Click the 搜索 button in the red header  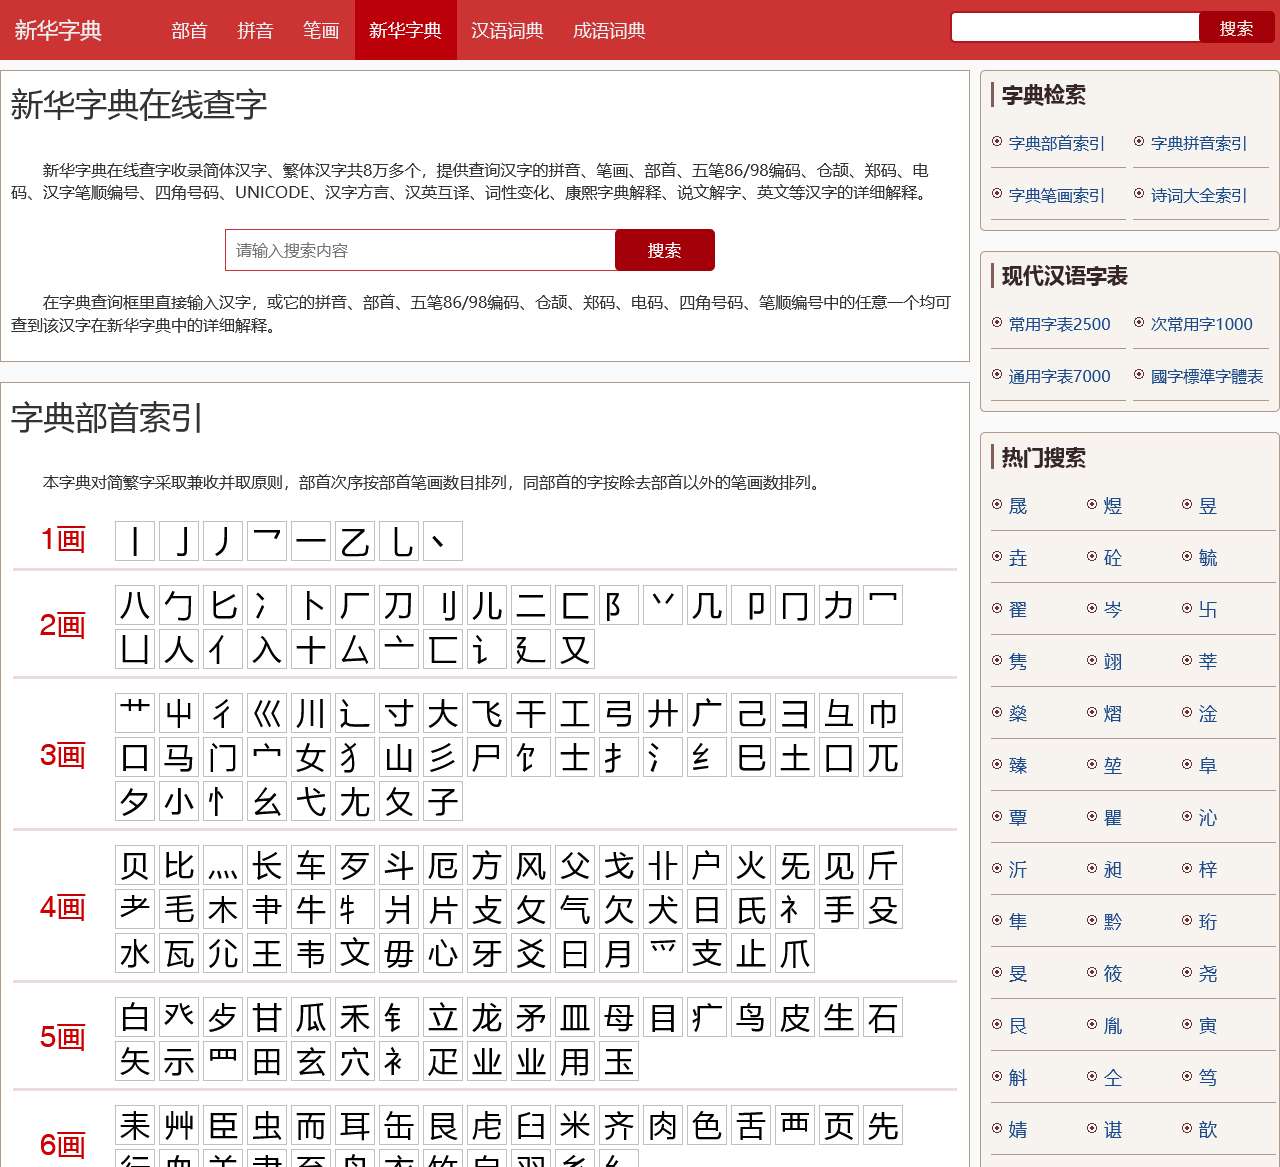pyautogui.click(x=1236, y=28)
